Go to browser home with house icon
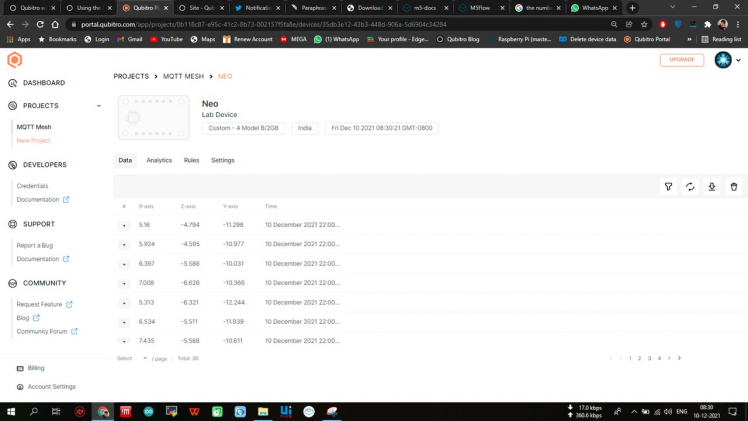Image resolution: width=748 pixels, height=421 pixels. [x=55, y=24]
